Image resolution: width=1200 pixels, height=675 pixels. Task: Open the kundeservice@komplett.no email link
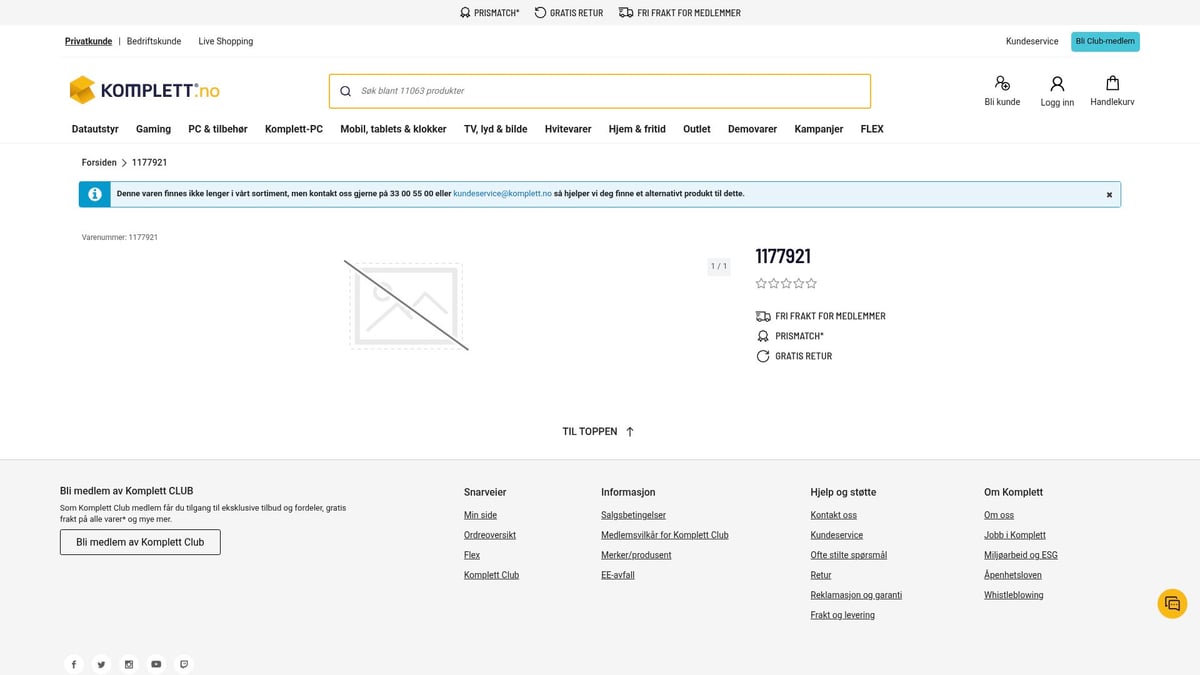coord(502,194)
